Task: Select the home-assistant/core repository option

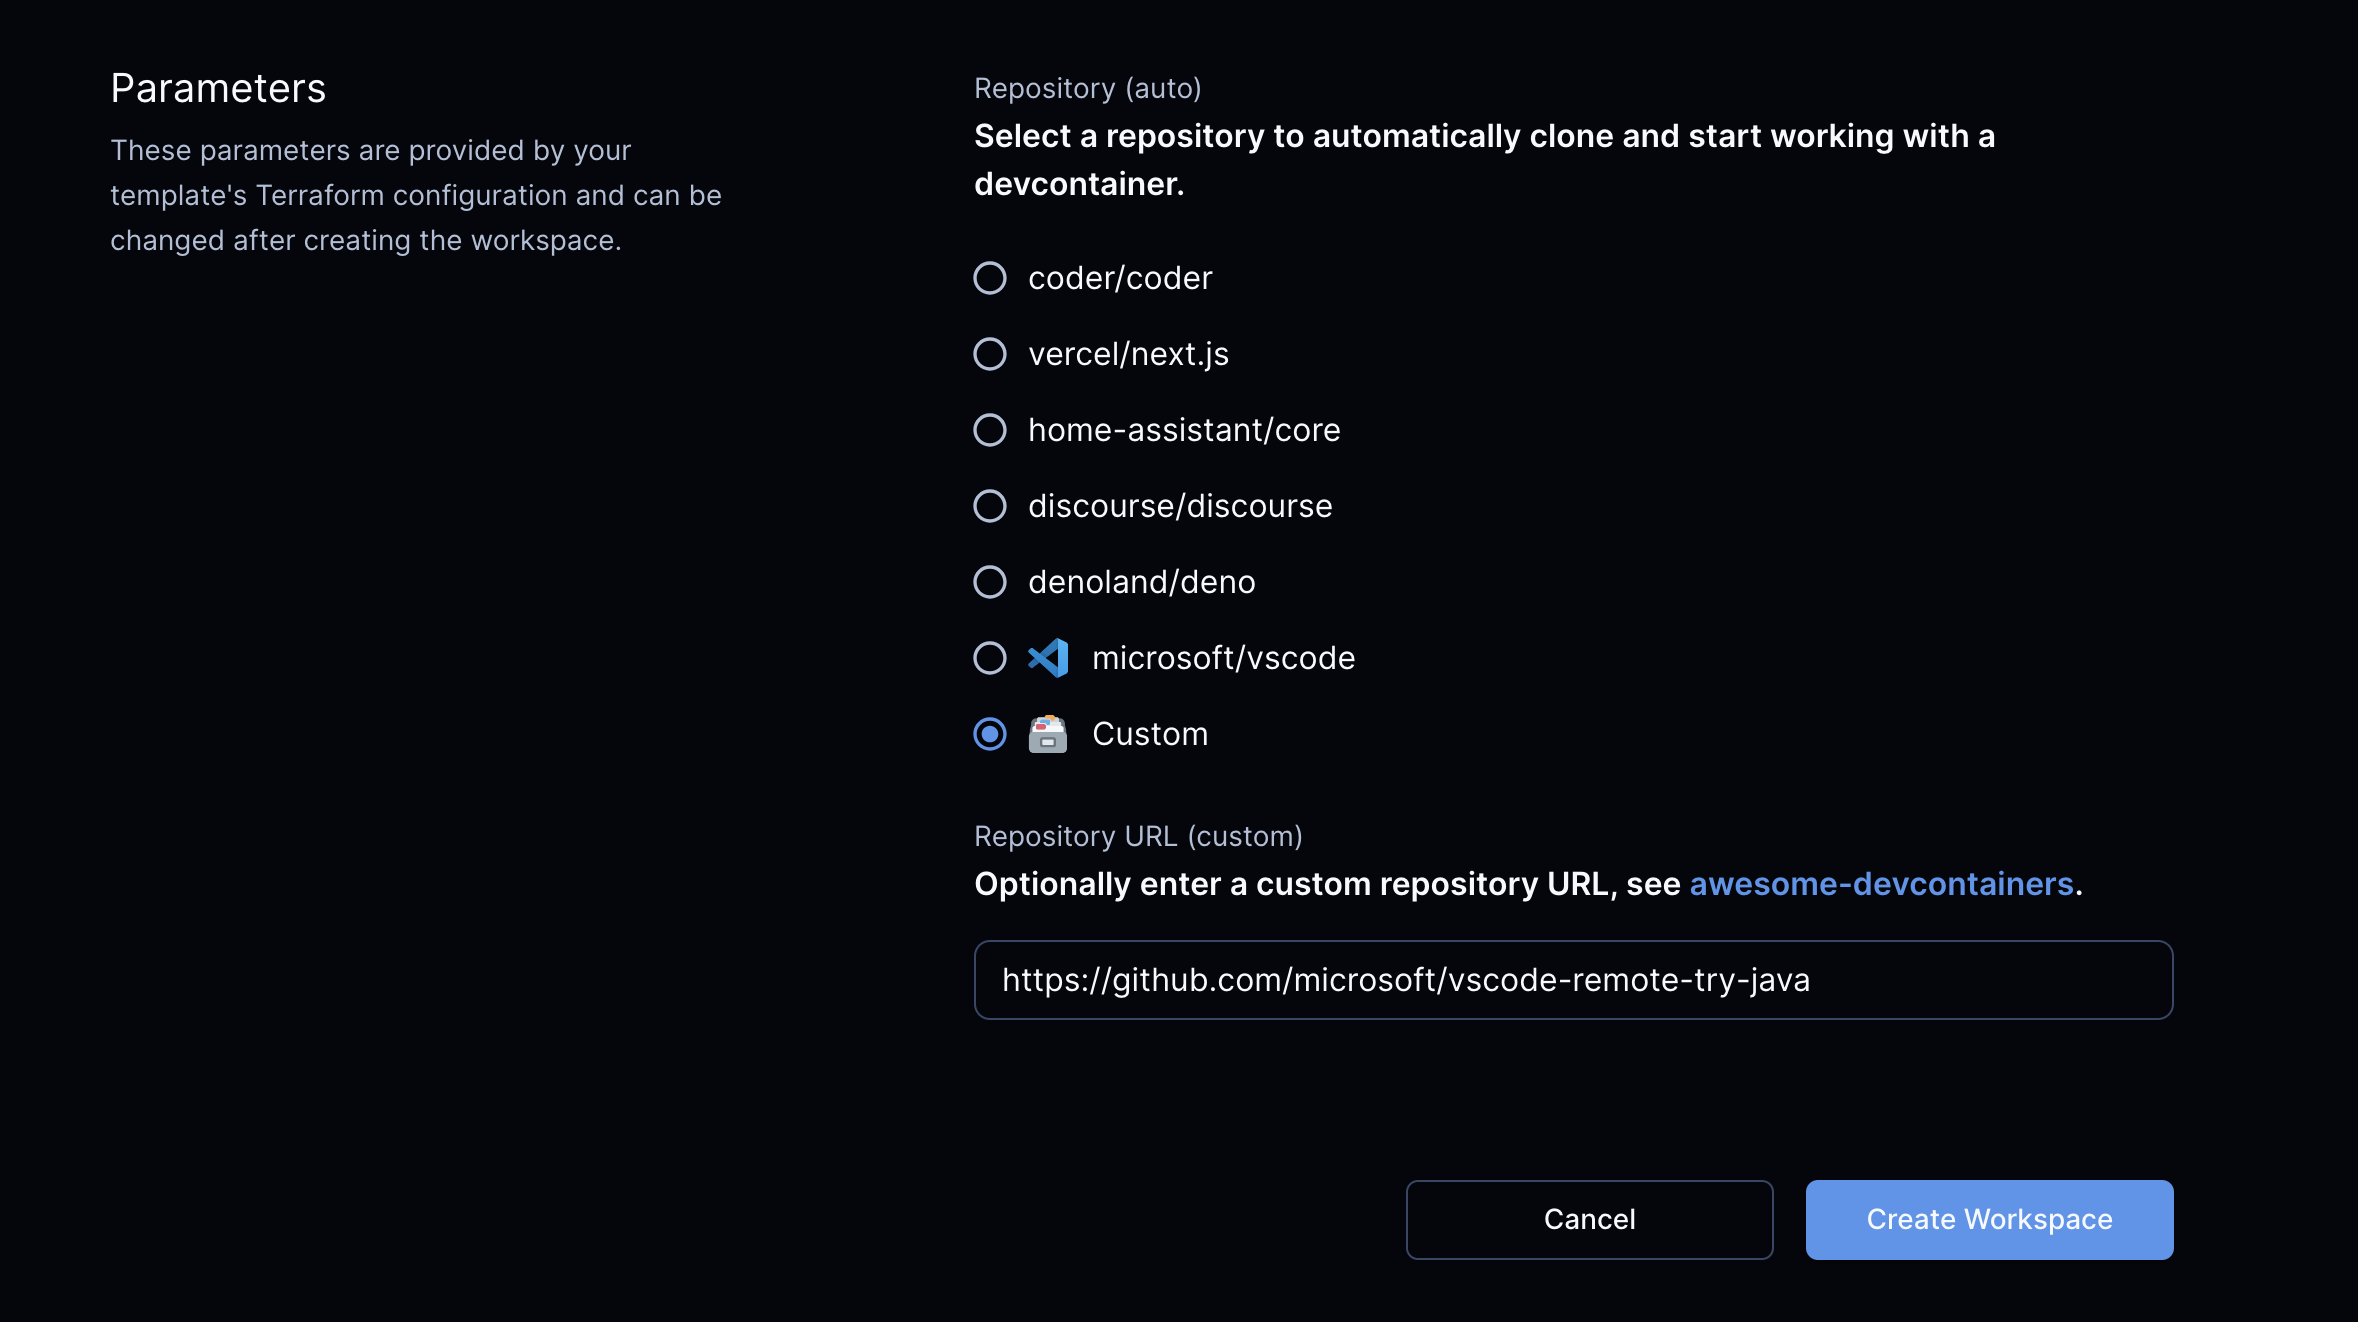Action: tap(990, 431)
